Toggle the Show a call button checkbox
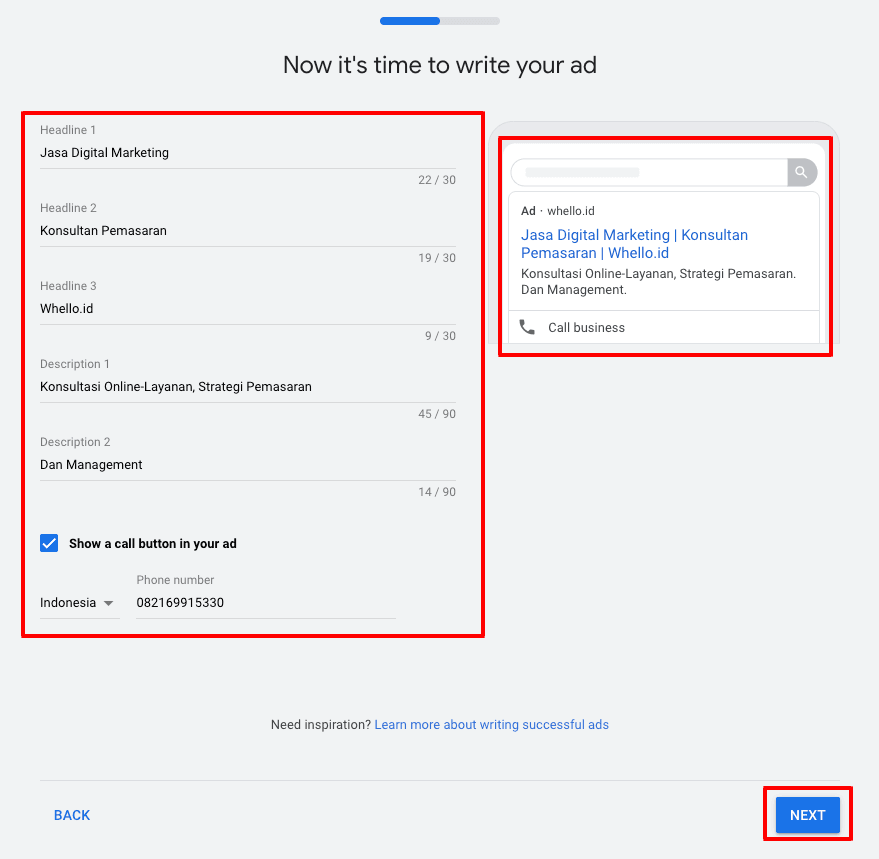 click(49, 543)
